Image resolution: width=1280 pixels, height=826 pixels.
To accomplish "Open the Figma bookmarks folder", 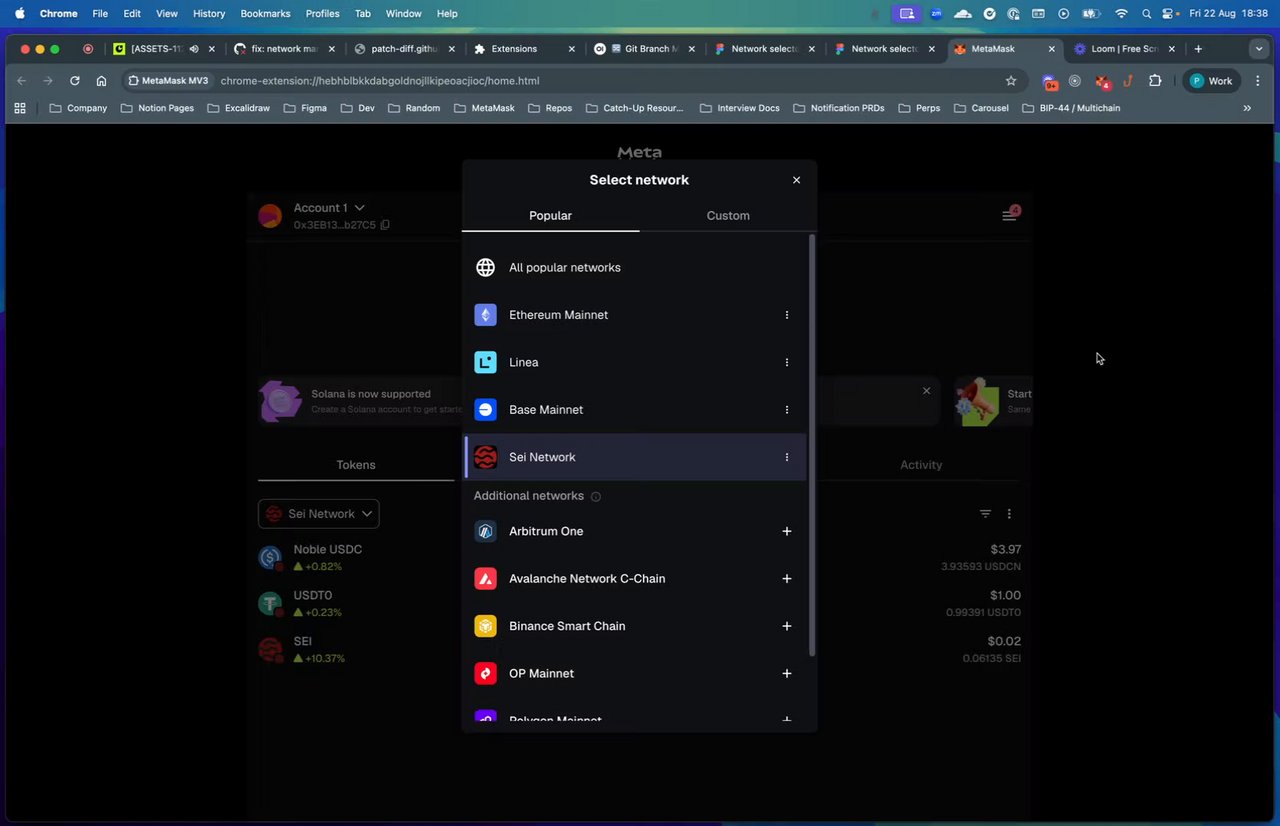I will (306, 108).
